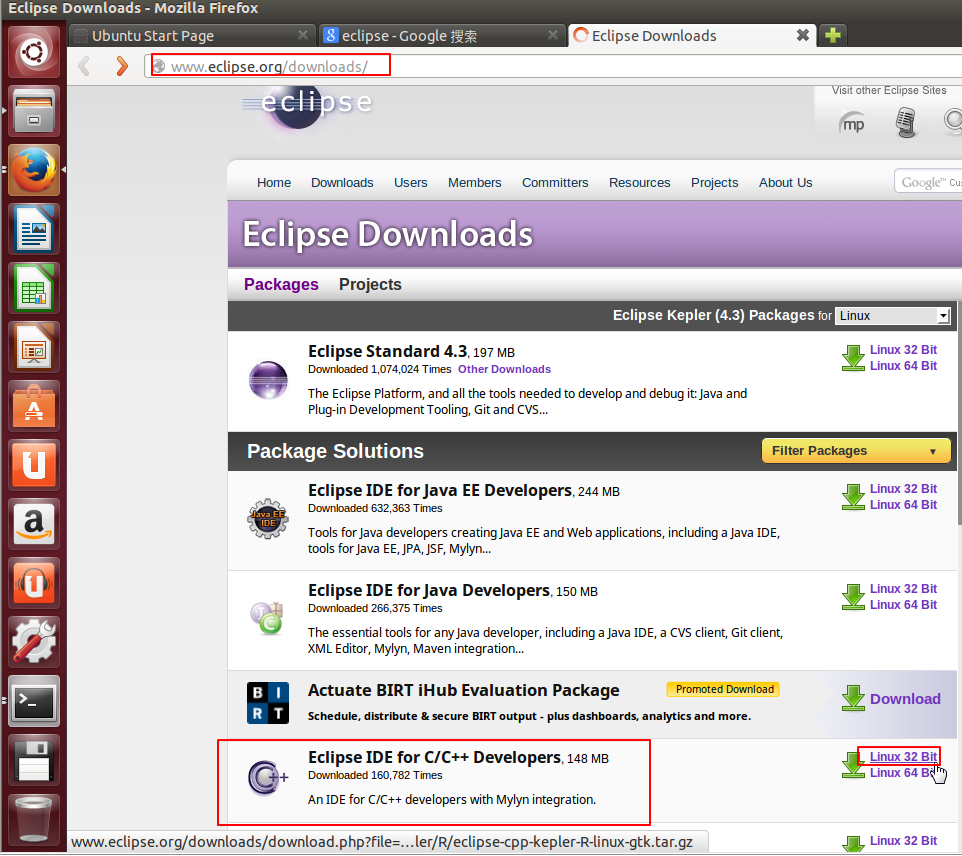Click the Firefox launcher icon
The width and height of the screenshot is (962, 856).
tap(34, 170)
